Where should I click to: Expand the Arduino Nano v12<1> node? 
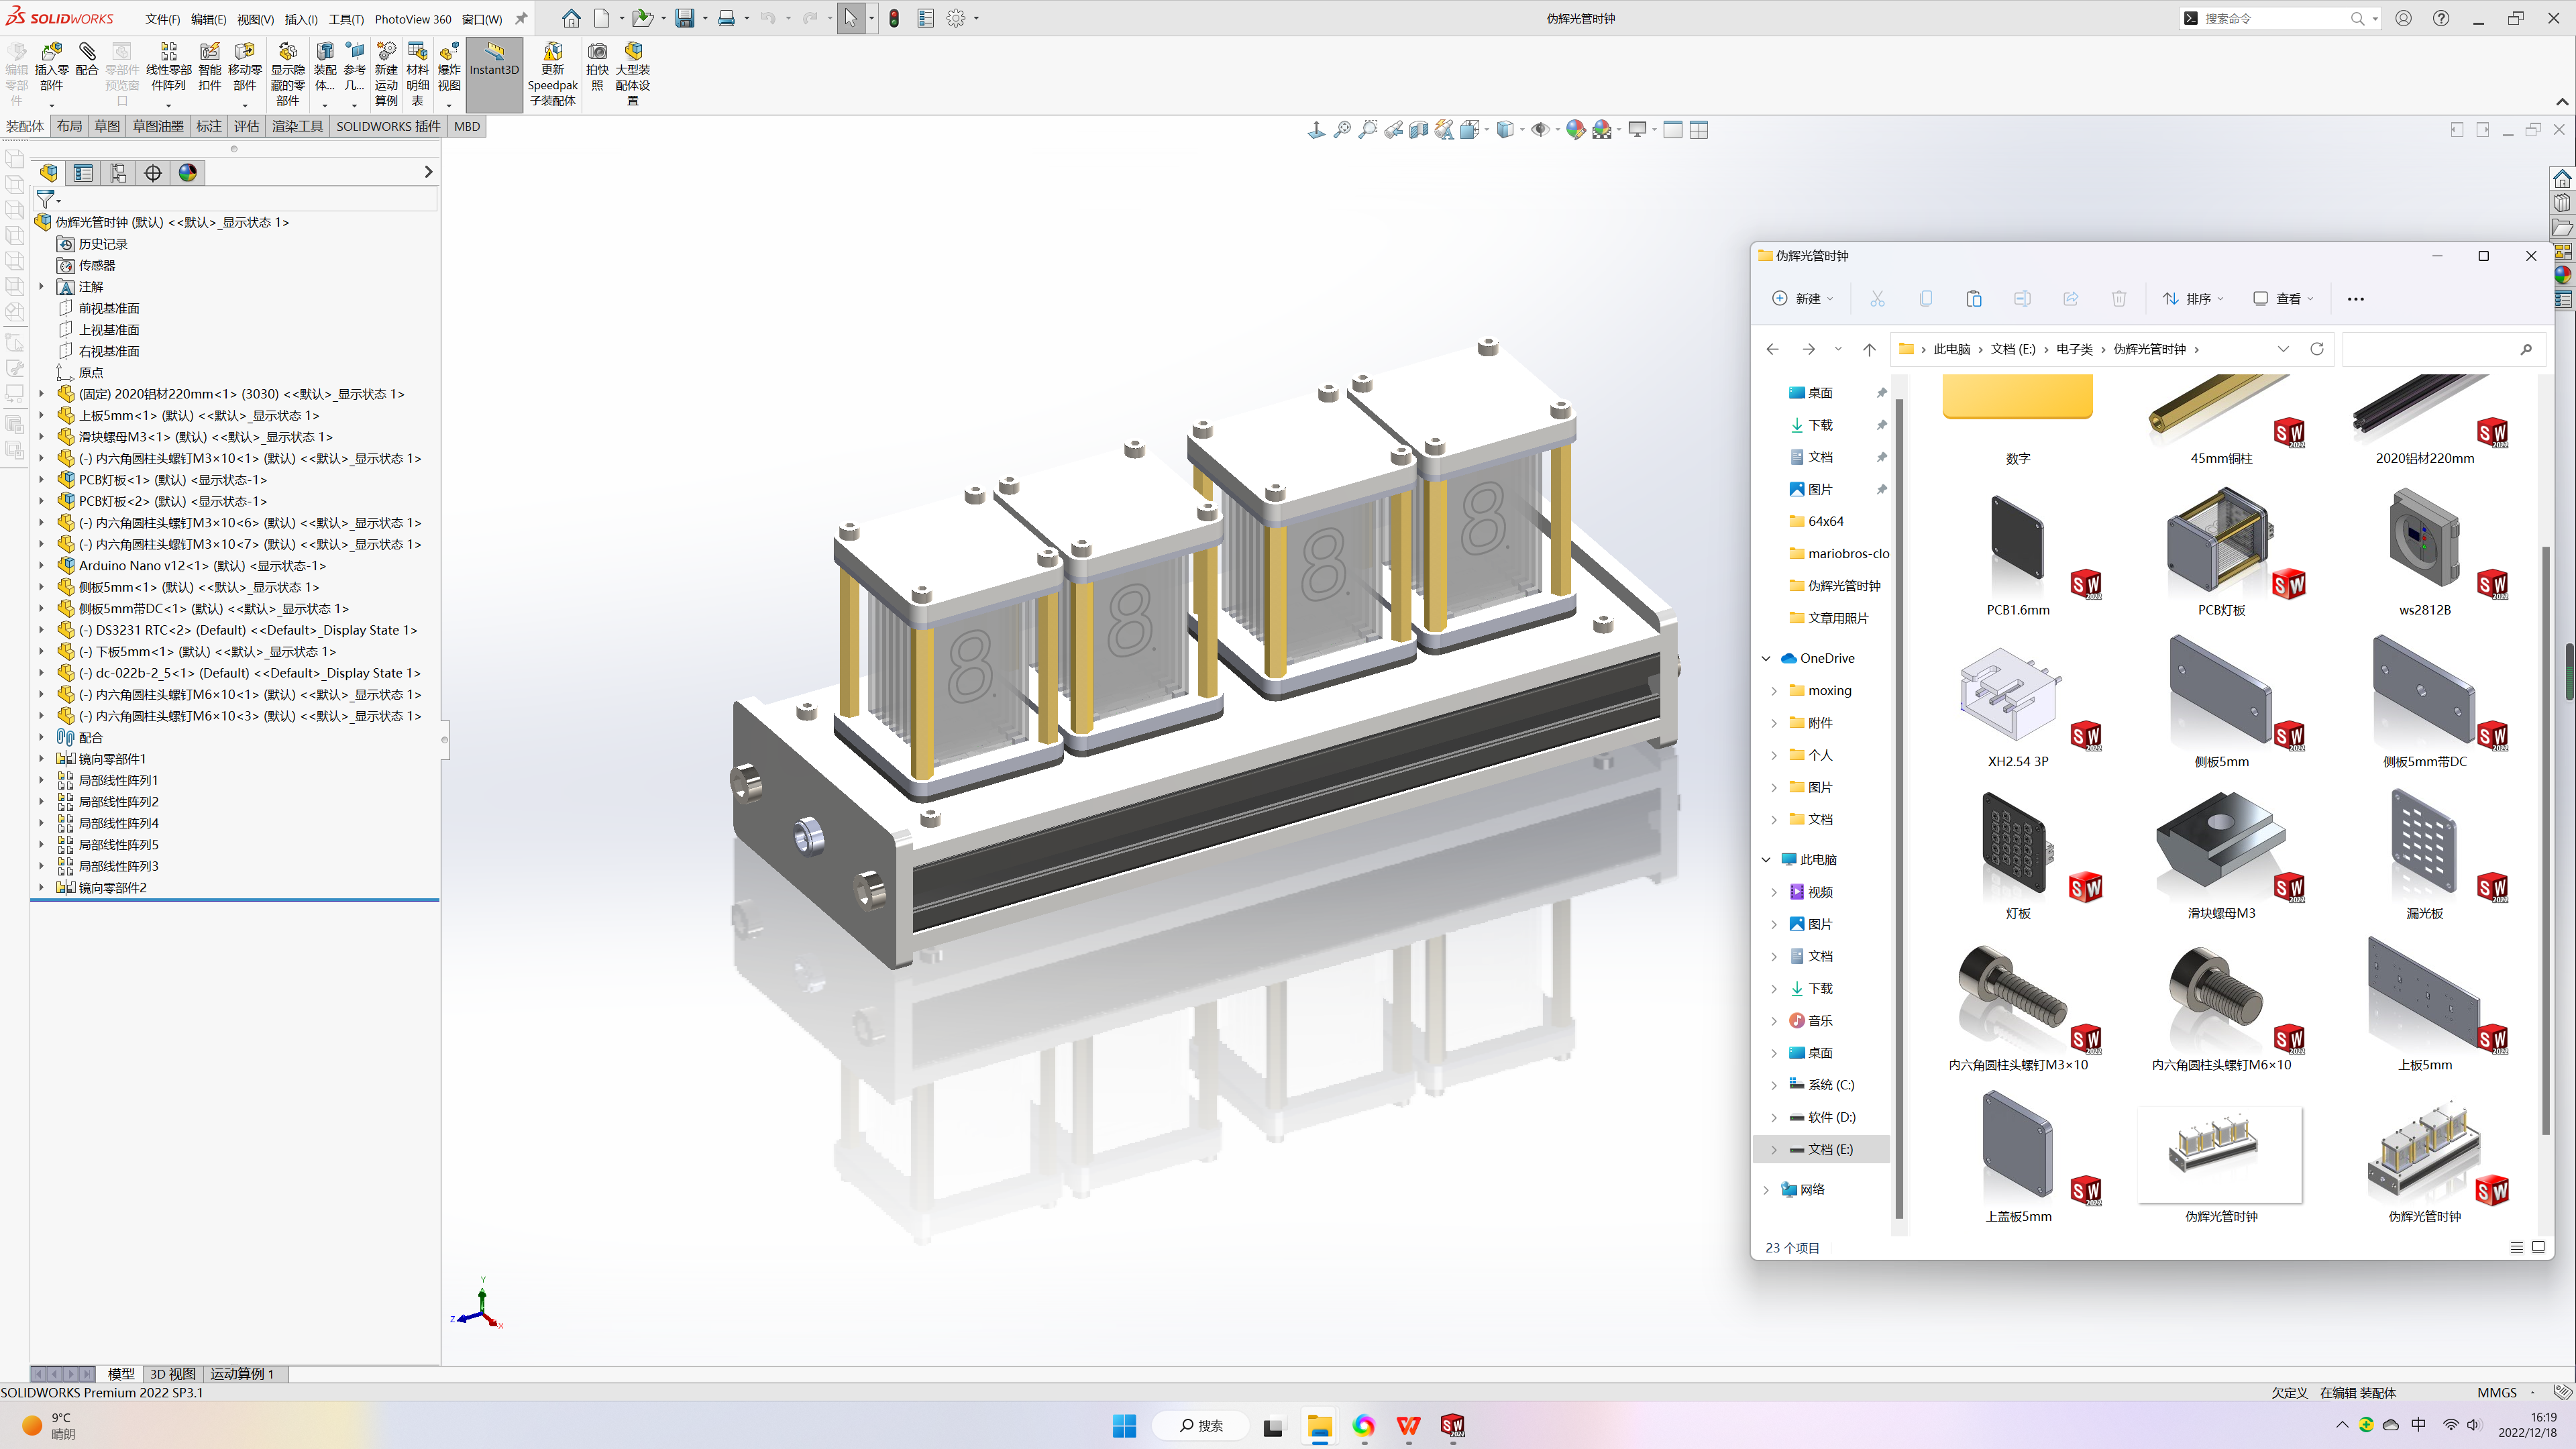(x=41, y=566)
